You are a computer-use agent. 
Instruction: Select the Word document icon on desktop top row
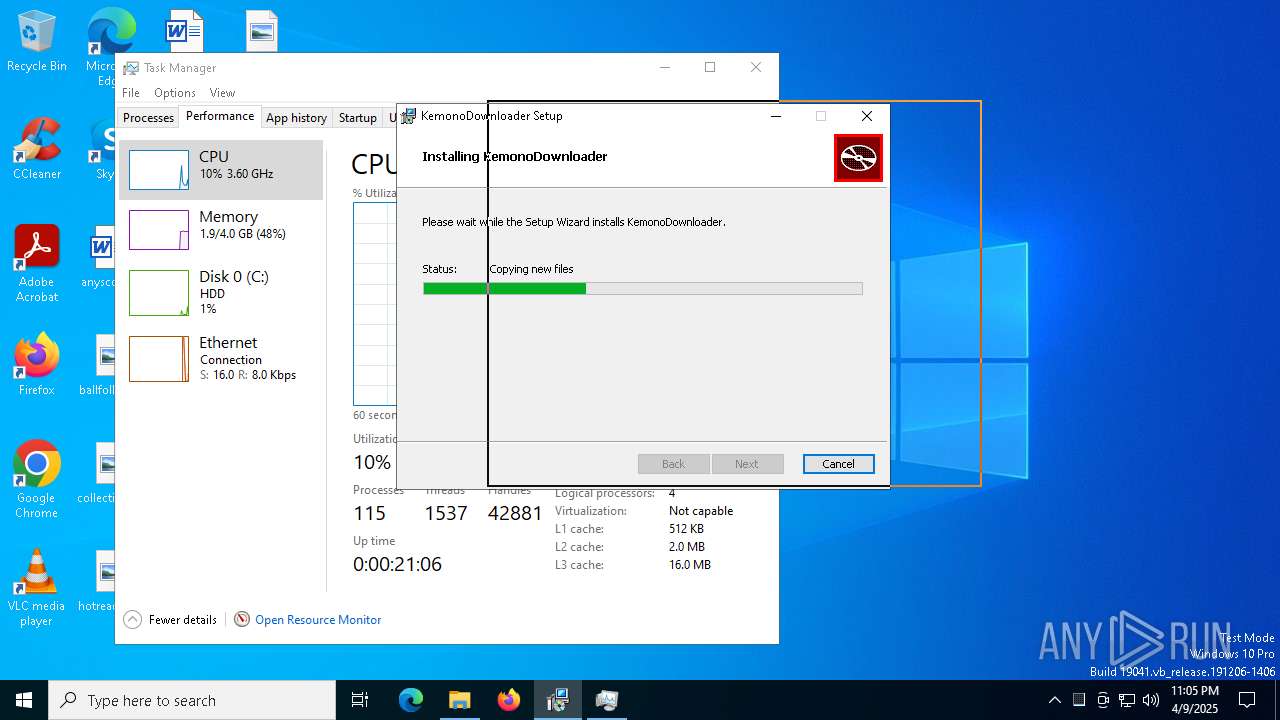[184, 30]
